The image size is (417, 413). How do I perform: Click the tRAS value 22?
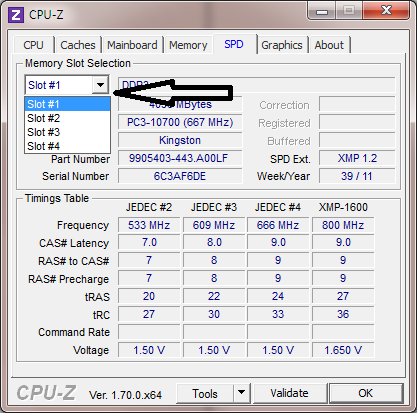[214, 296]
